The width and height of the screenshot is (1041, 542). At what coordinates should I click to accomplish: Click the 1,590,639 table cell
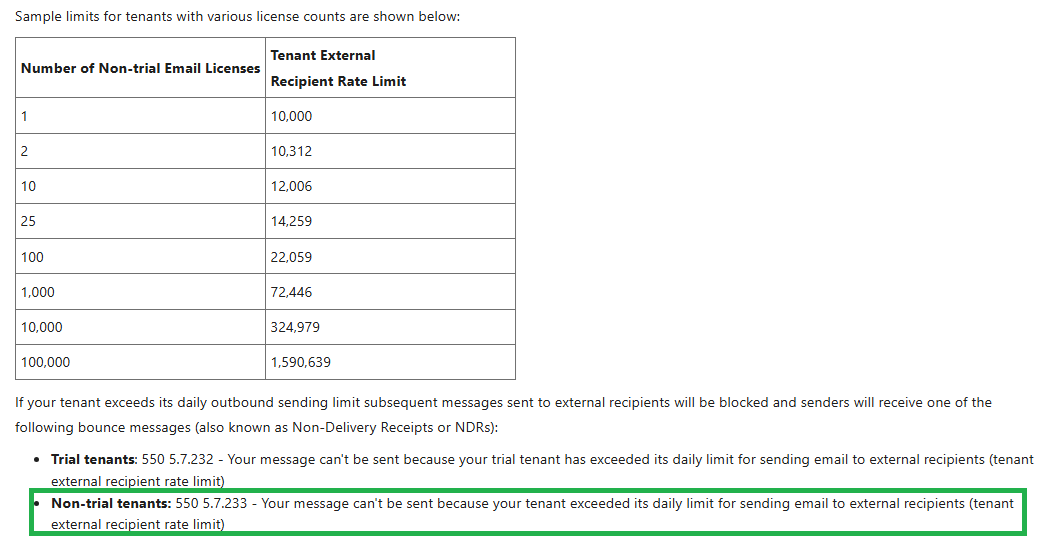tap(390, 362)
